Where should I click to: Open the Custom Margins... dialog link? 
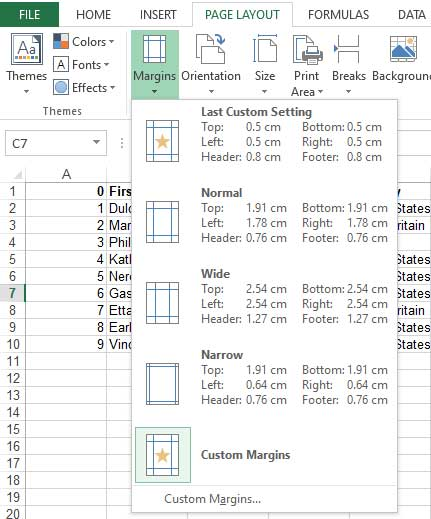click(212, 499)
